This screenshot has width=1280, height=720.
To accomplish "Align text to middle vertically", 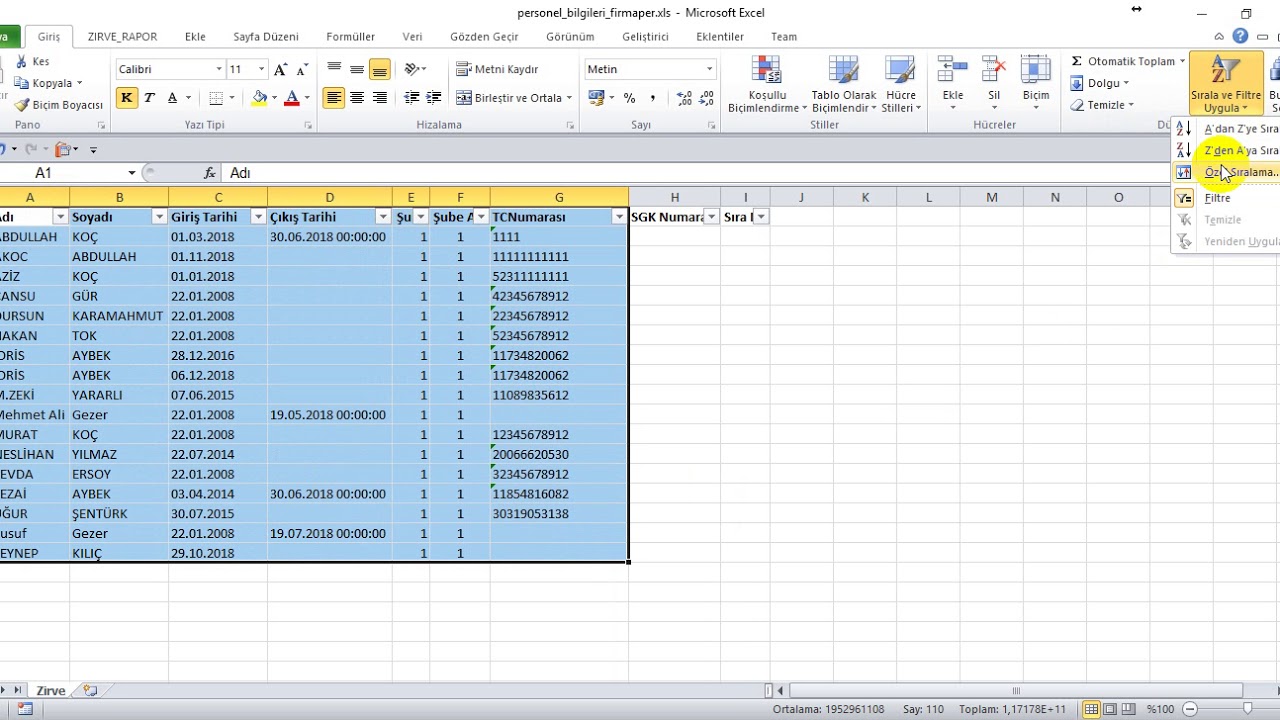I will click(x=357, y=69).
